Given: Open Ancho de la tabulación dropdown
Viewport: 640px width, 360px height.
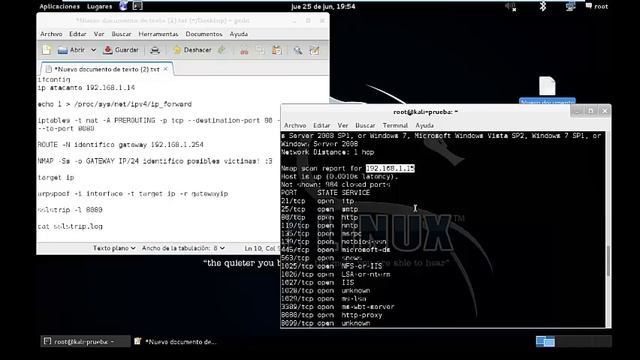Looking at the screenshot, I should point(183,248).
